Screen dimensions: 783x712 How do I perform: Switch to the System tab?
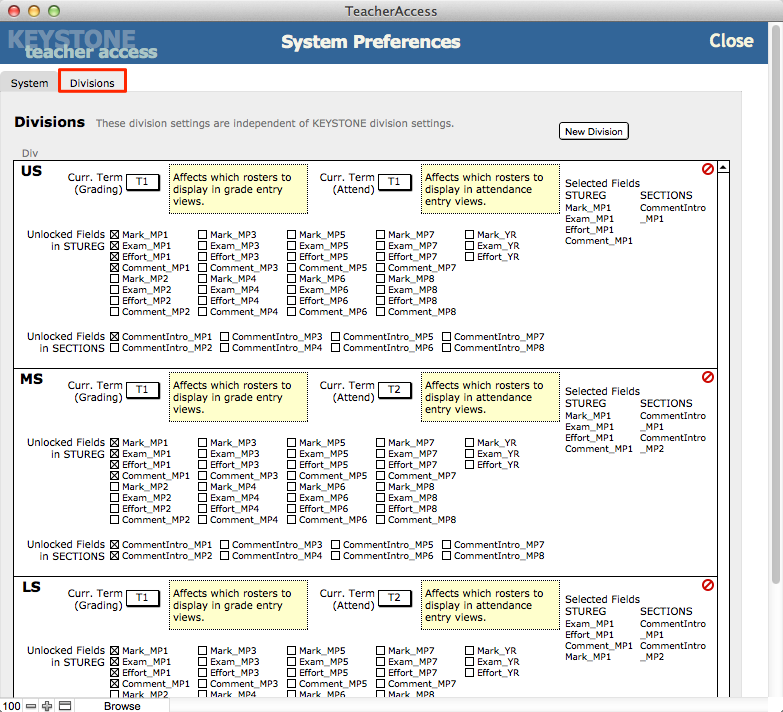(29, 83)
